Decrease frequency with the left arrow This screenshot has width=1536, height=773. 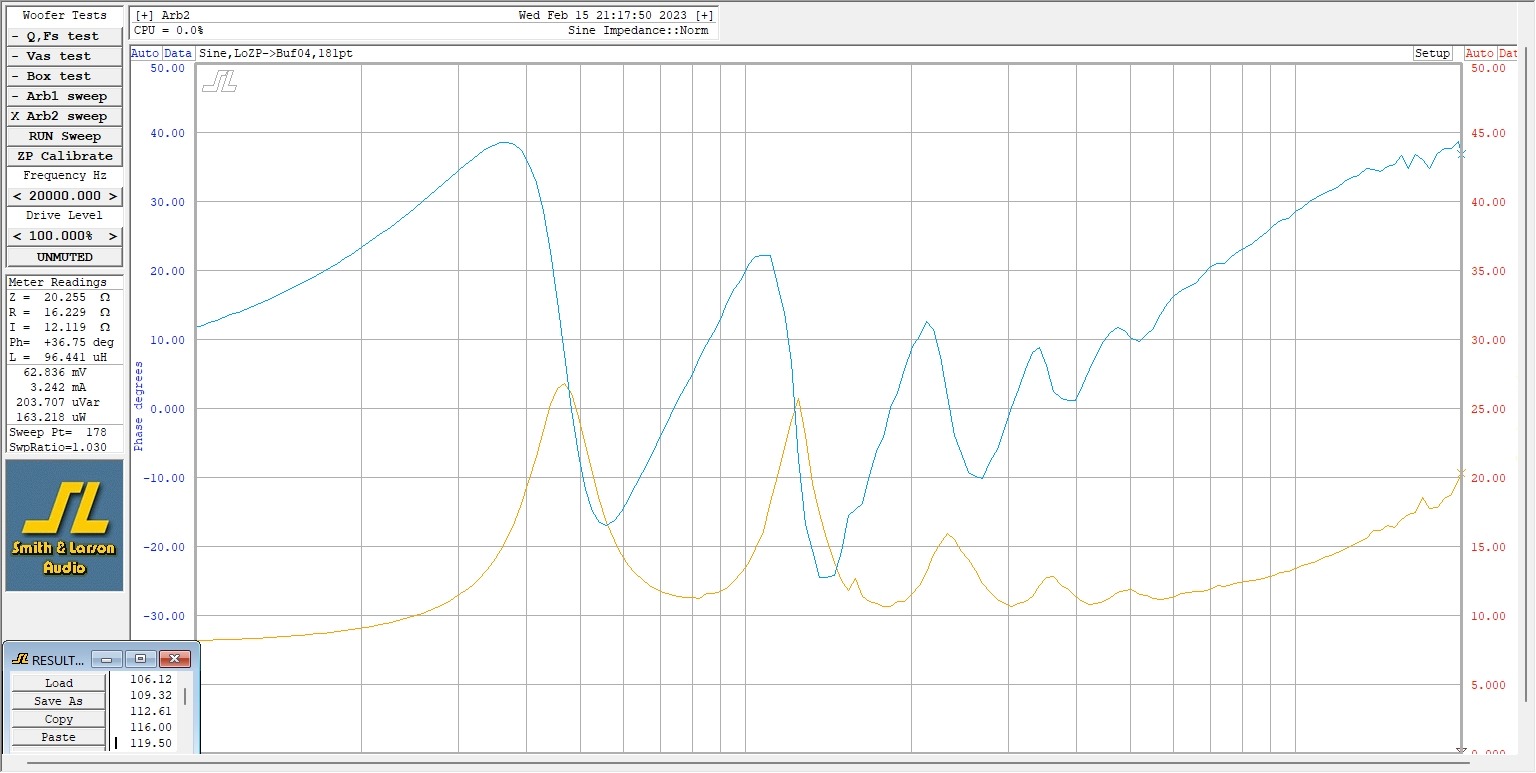coord(17,196)
